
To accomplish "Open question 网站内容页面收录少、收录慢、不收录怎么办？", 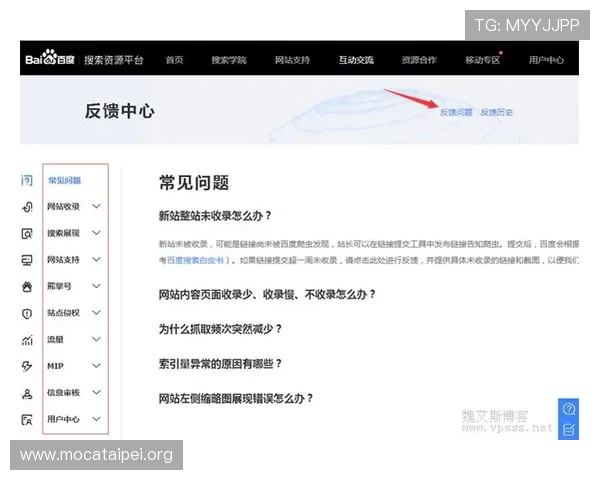I will tap(267, 294).
